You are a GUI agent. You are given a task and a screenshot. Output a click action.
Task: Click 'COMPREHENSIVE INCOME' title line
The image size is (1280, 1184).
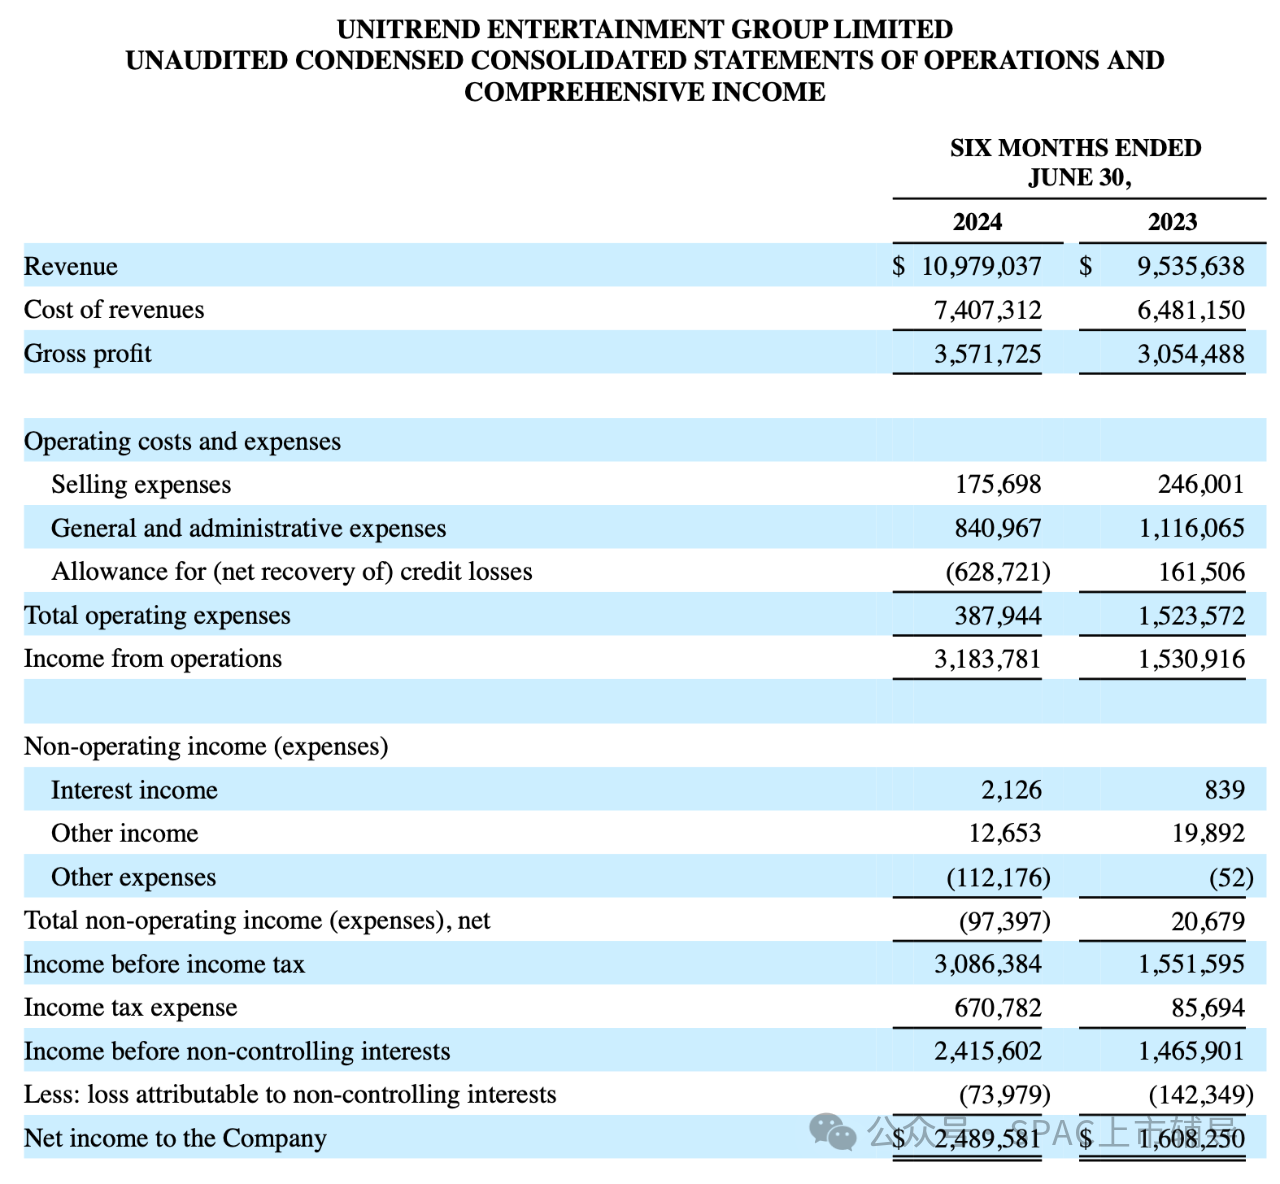coord(645,92)
